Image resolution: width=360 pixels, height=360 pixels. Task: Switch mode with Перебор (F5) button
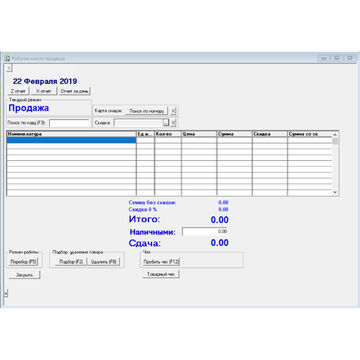point(23,262)
